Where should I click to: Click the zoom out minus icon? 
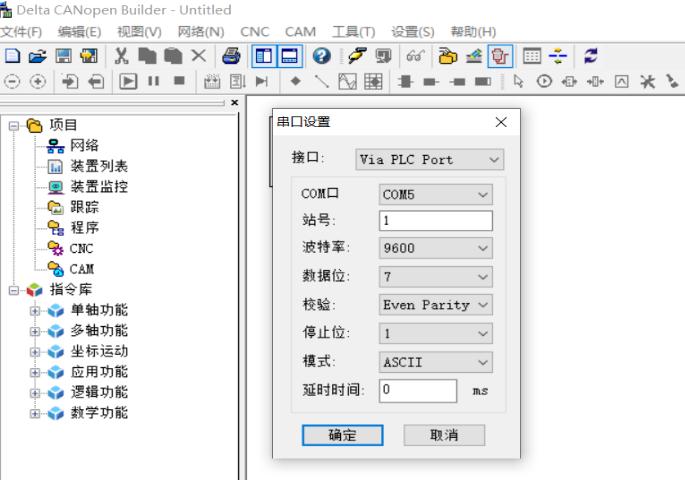click(x=12, y=82)
